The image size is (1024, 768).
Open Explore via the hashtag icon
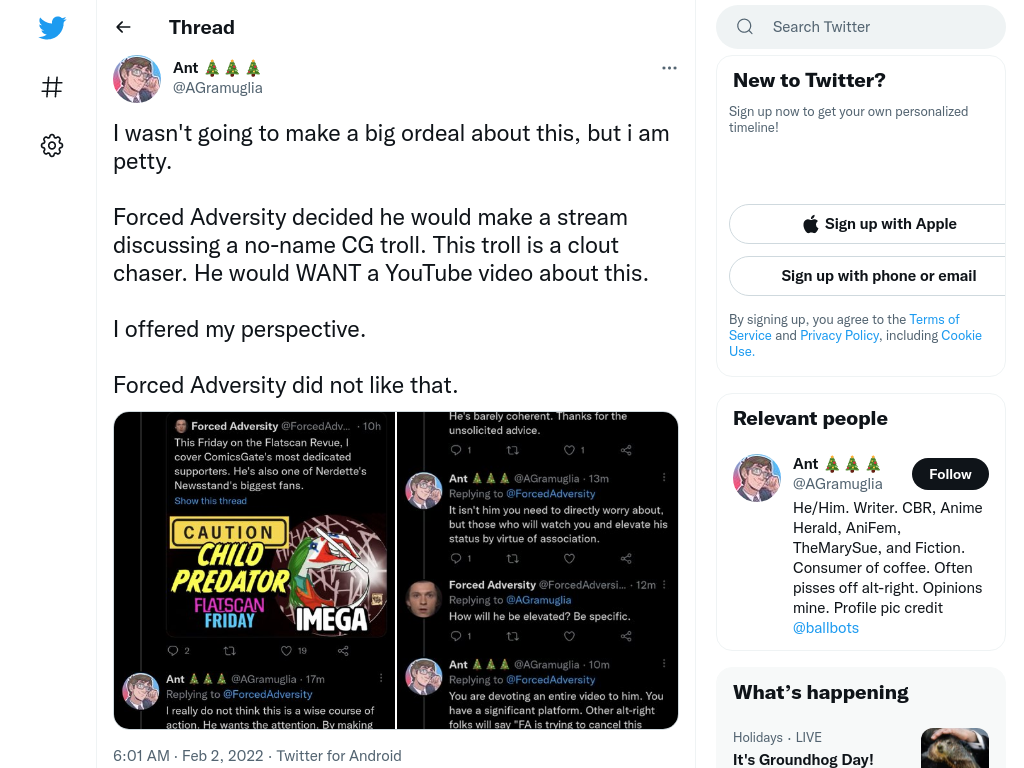click(52, 87)
